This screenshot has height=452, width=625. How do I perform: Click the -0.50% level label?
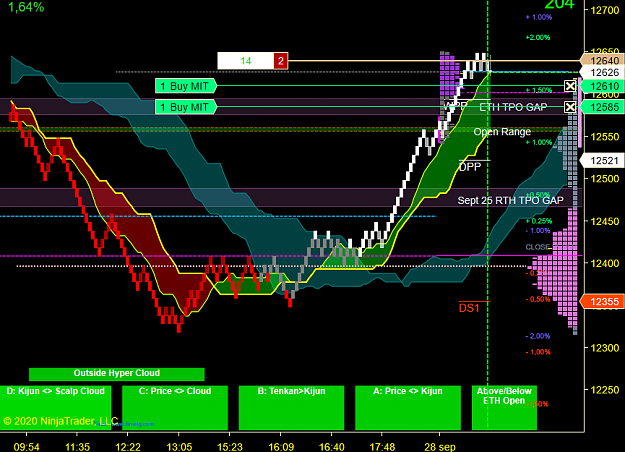coord(538,299)
